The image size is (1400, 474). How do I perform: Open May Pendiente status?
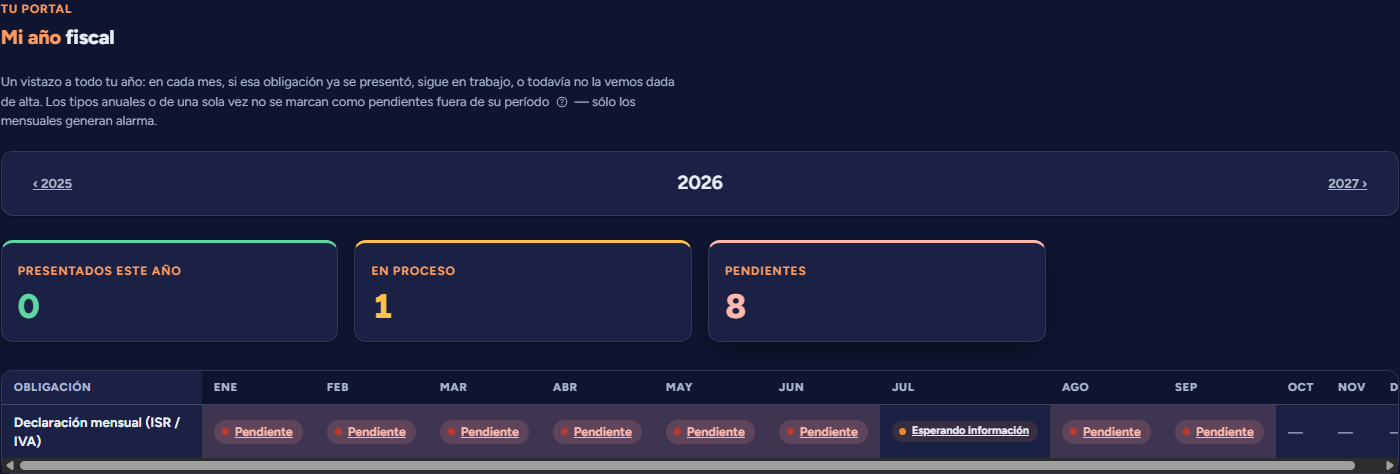[710, 432]
